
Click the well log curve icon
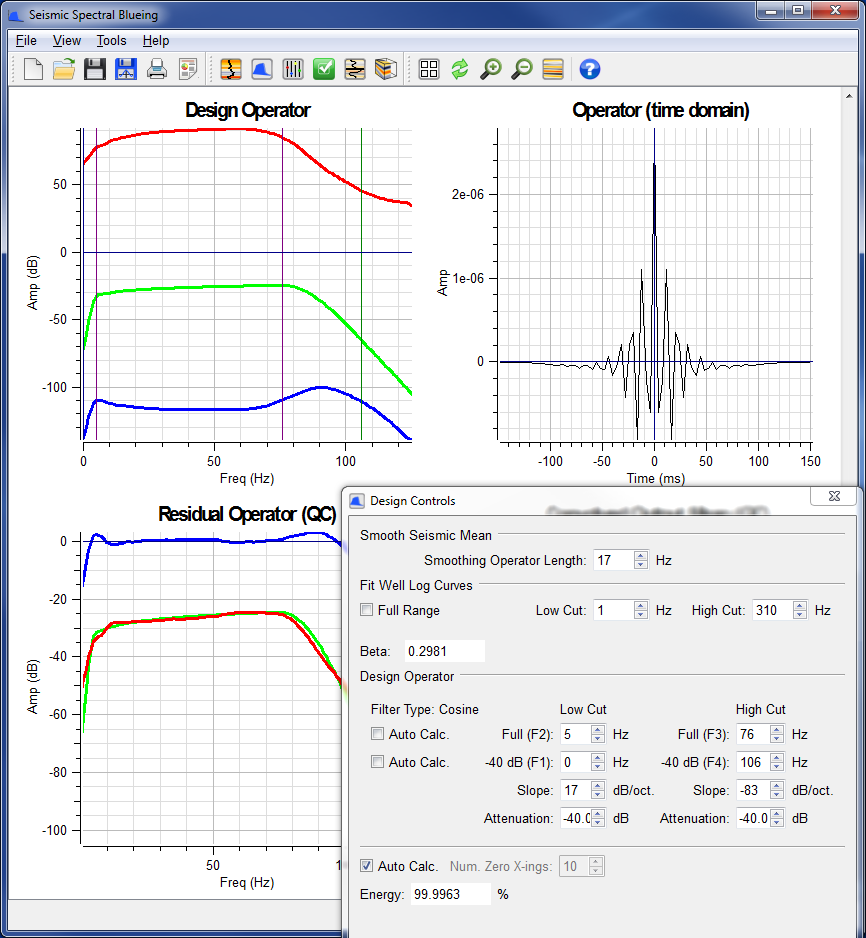point(231,69)
